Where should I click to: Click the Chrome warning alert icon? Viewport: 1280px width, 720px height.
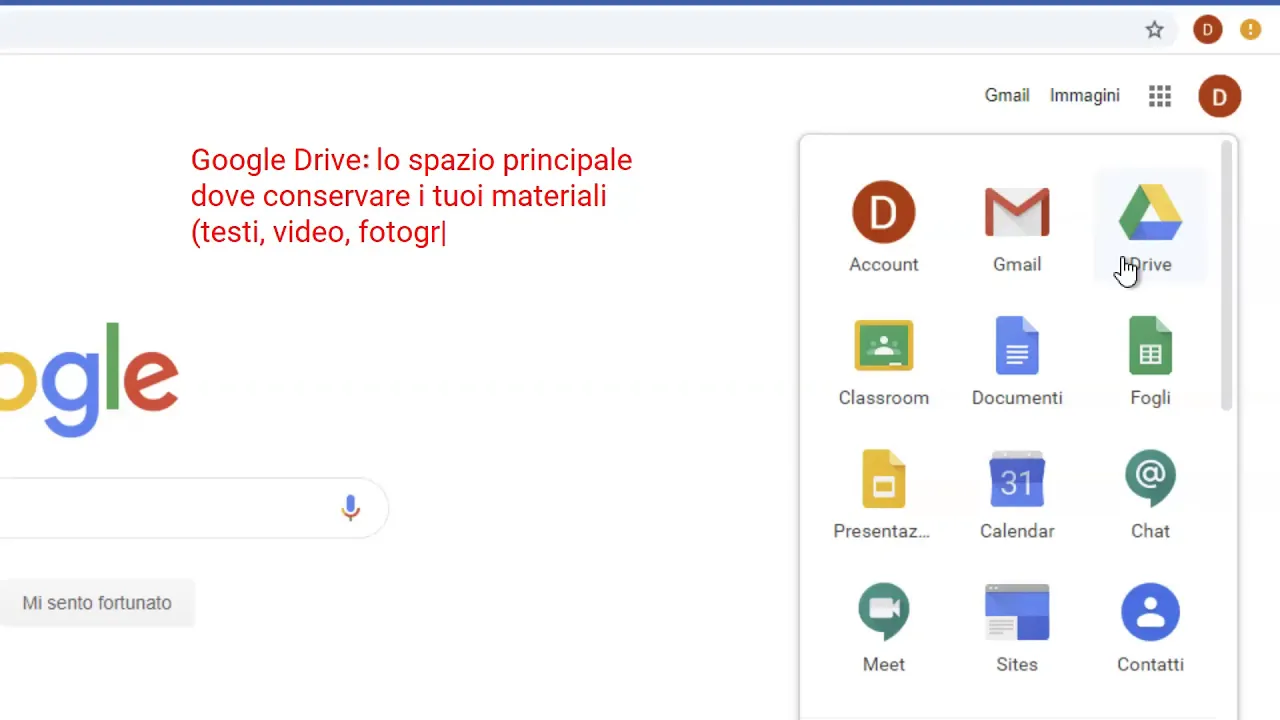pos(1250,30)
